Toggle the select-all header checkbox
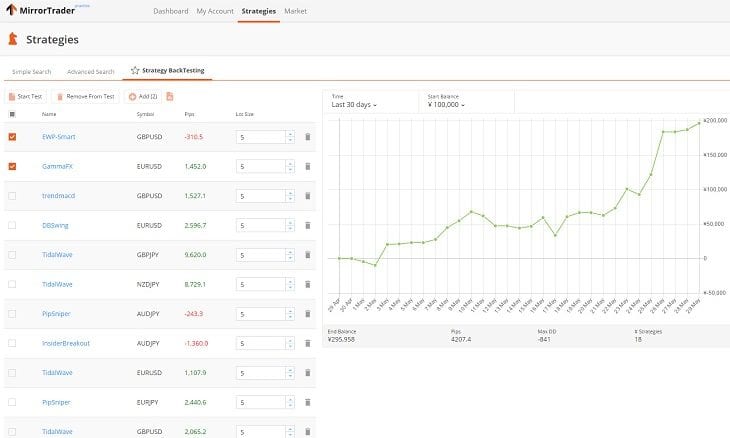 (x=12, y=114)
